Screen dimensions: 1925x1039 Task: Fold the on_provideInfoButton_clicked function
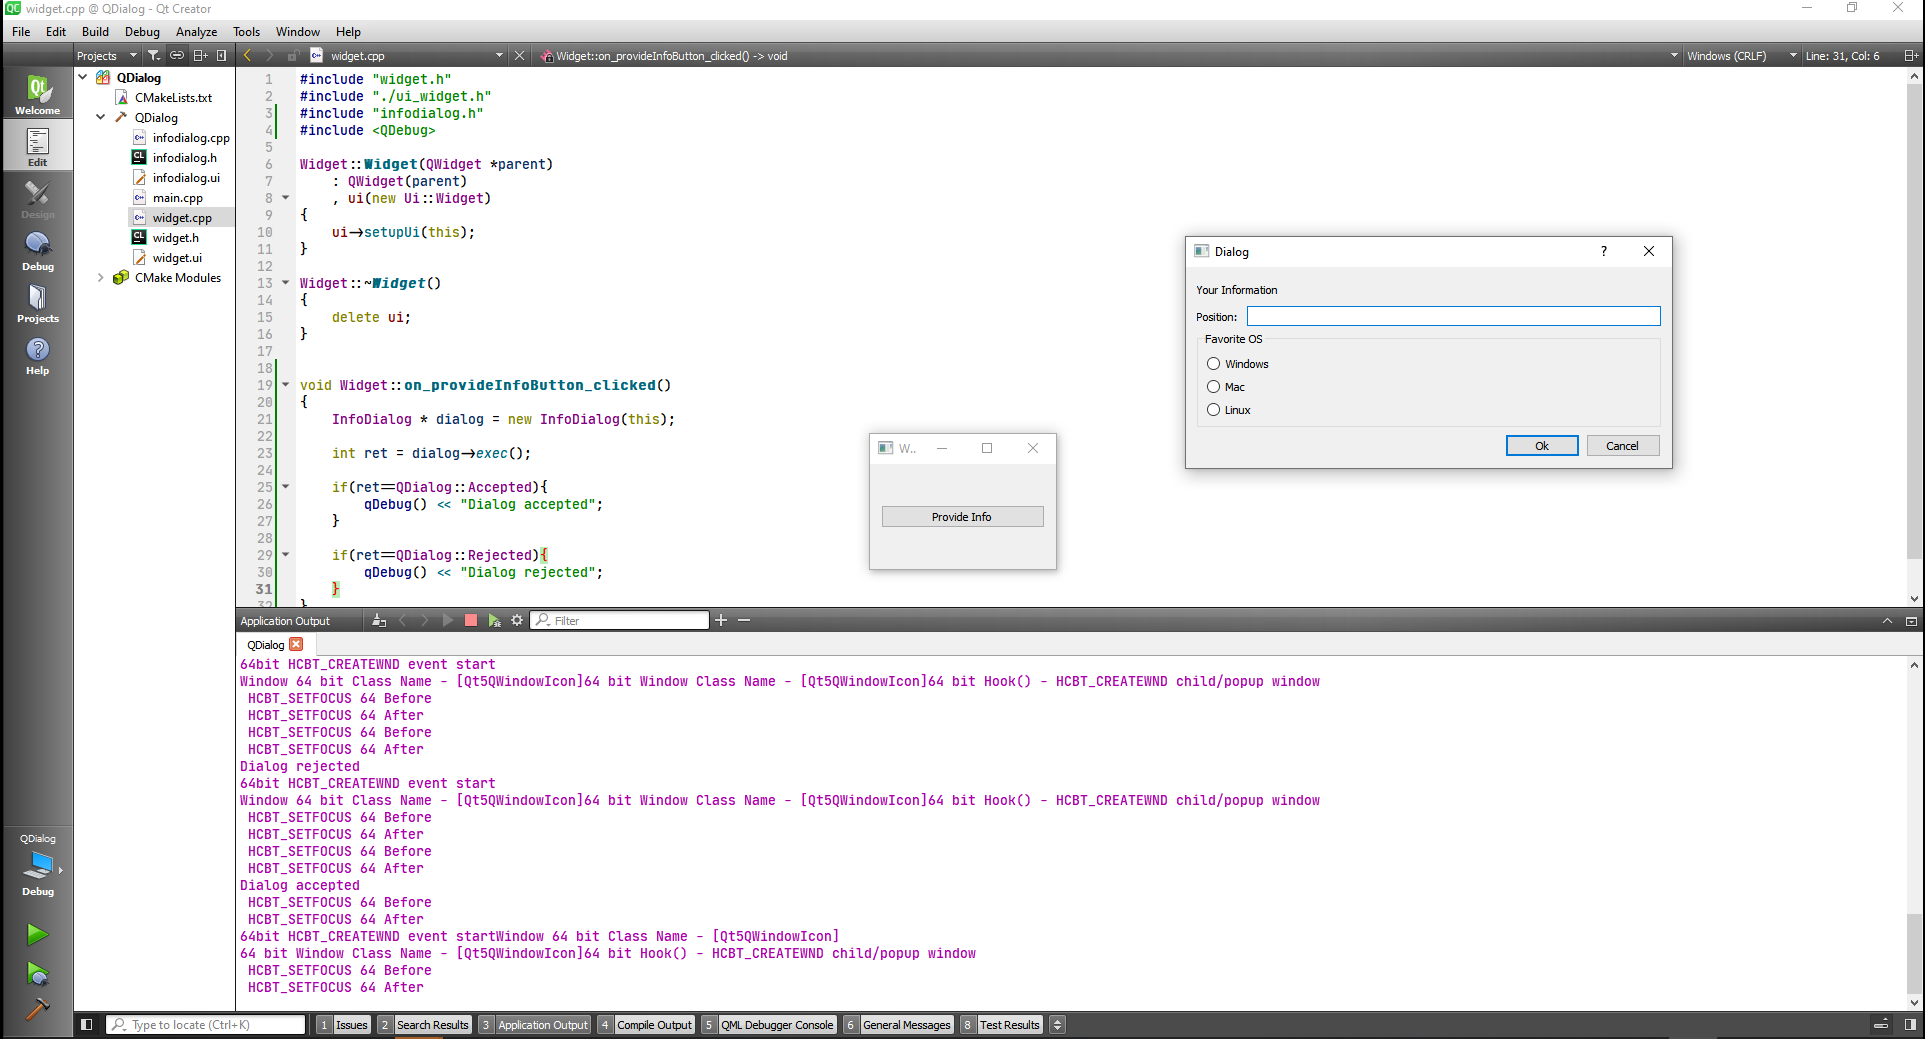click(x=285, y=385)
